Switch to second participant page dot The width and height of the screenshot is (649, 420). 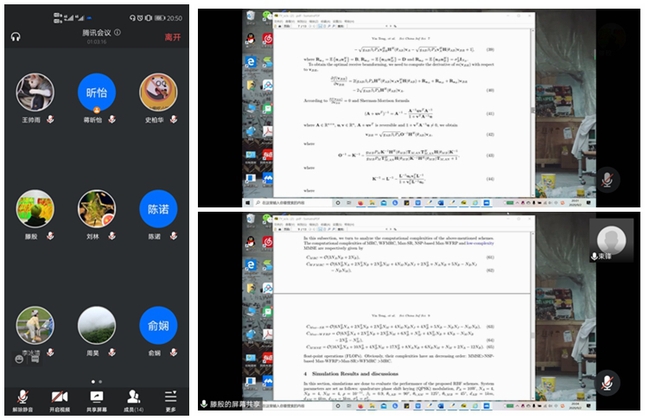click(x=100, y=382)
